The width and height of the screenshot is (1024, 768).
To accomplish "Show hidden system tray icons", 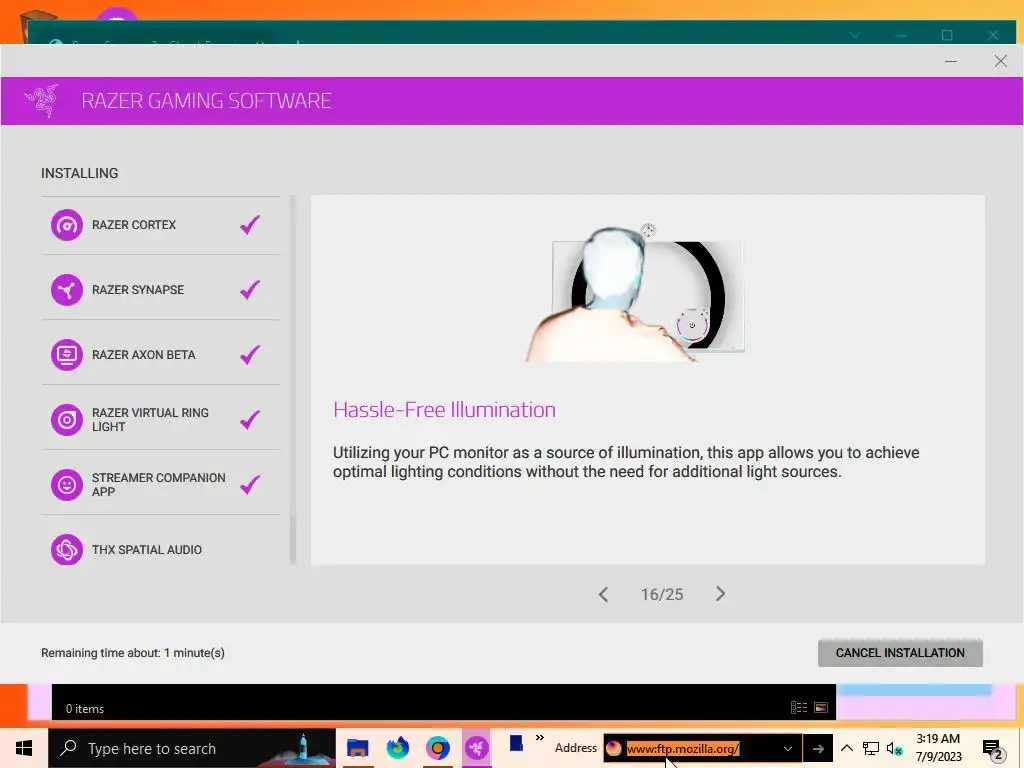I will (x=846, y=748).
